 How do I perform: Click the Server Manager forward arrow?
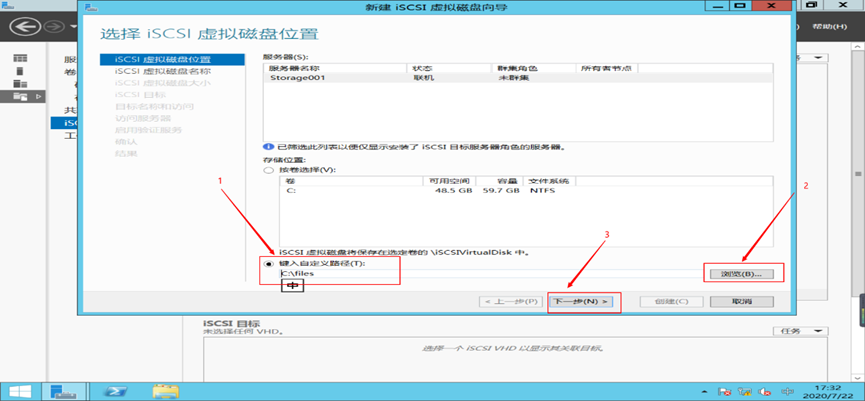click(55, 26)
